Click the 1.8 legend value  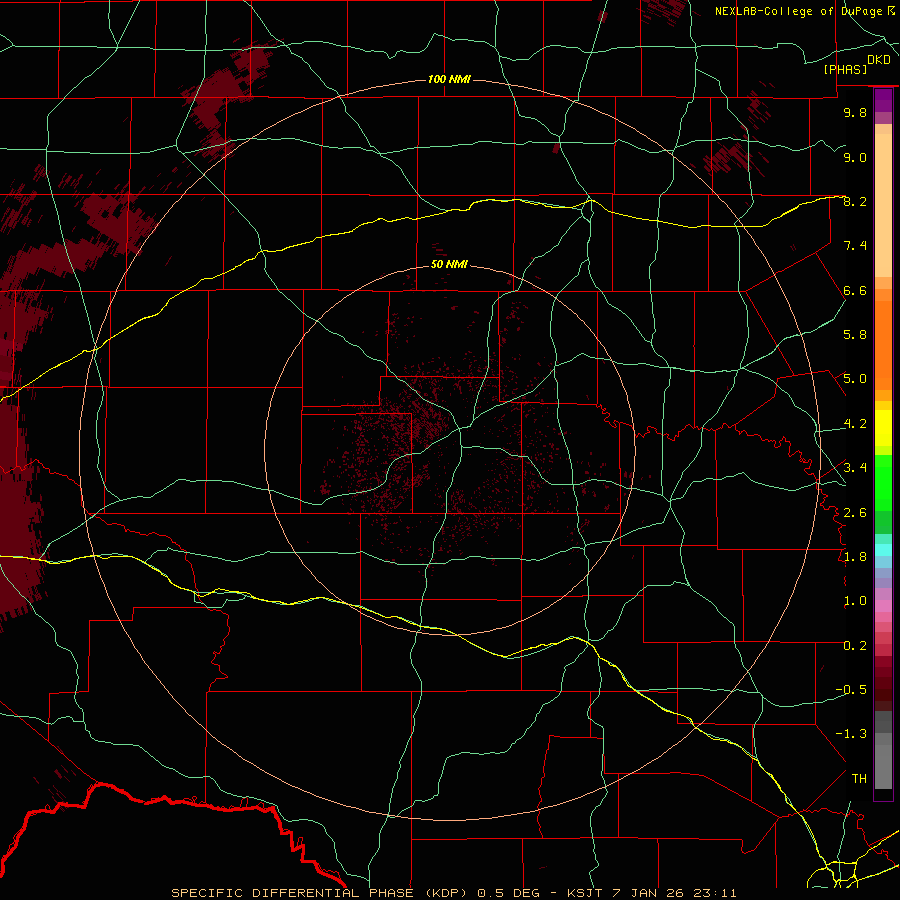(x=855, y=557)
